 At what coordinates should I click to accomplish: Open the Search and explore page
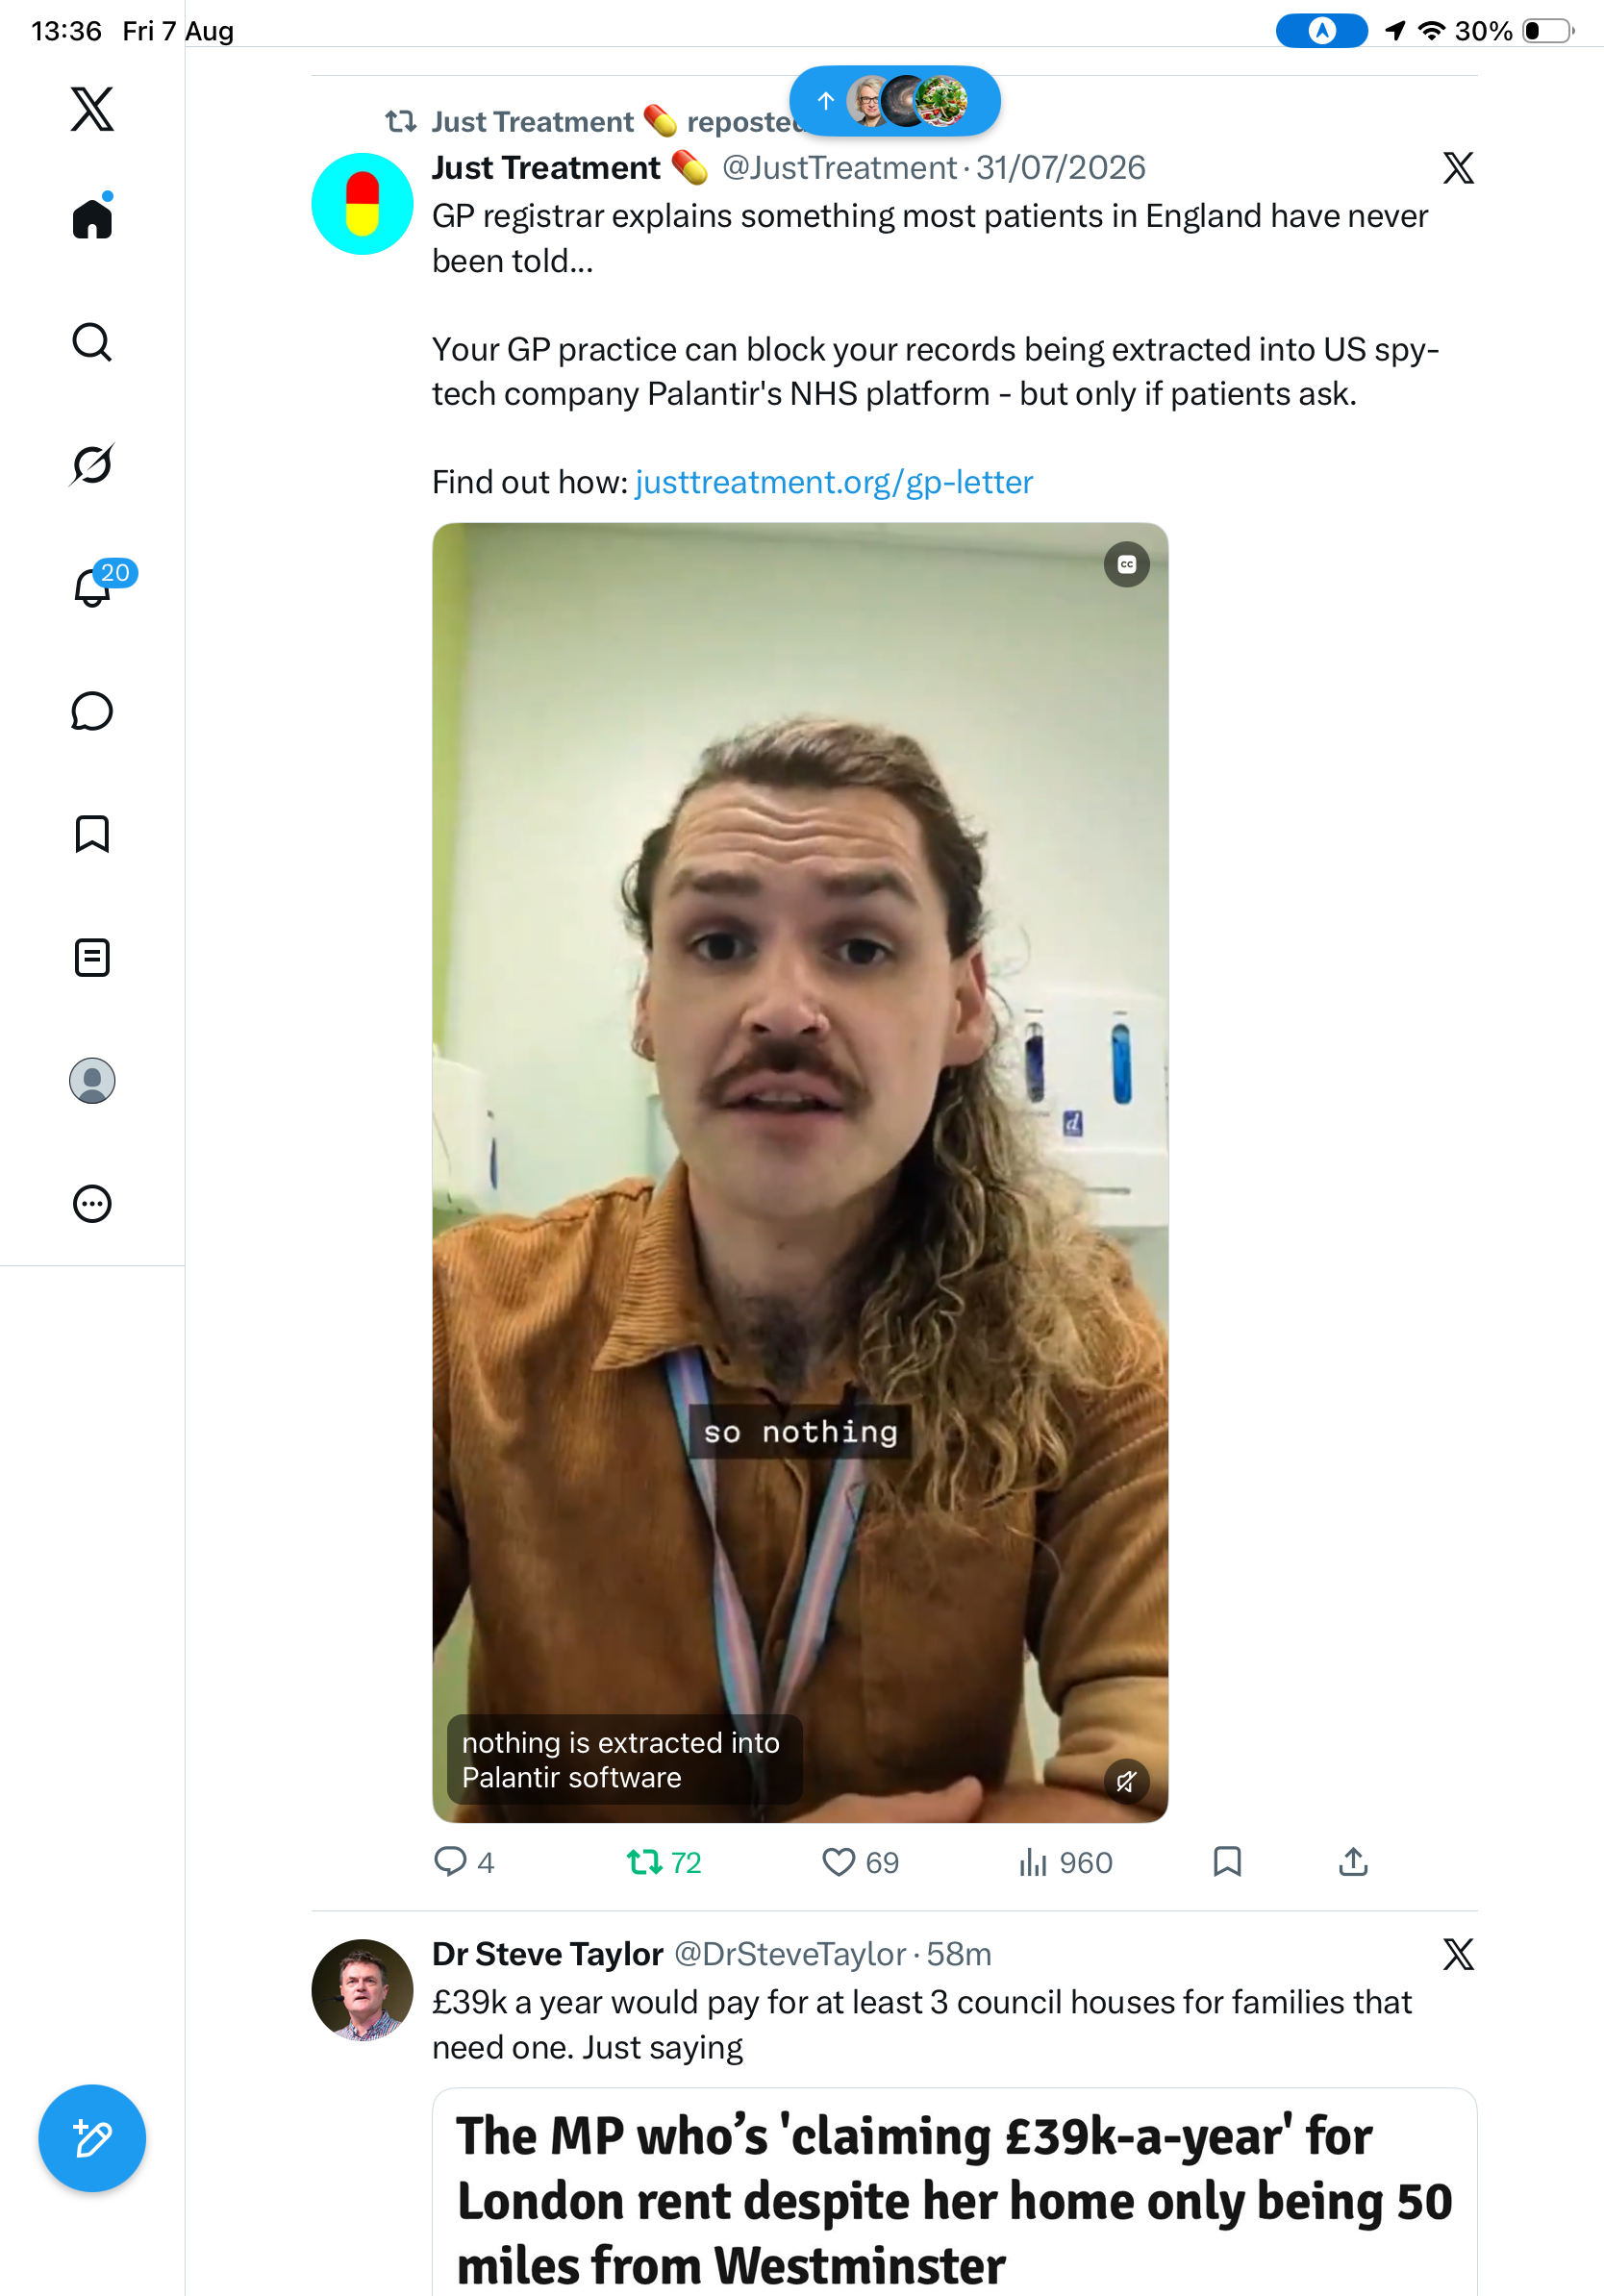pos(92,342)
